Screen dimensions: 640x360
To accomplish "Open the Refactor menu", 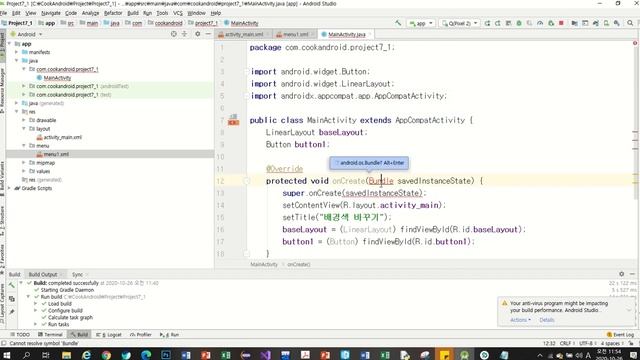I will coord(113,13).
